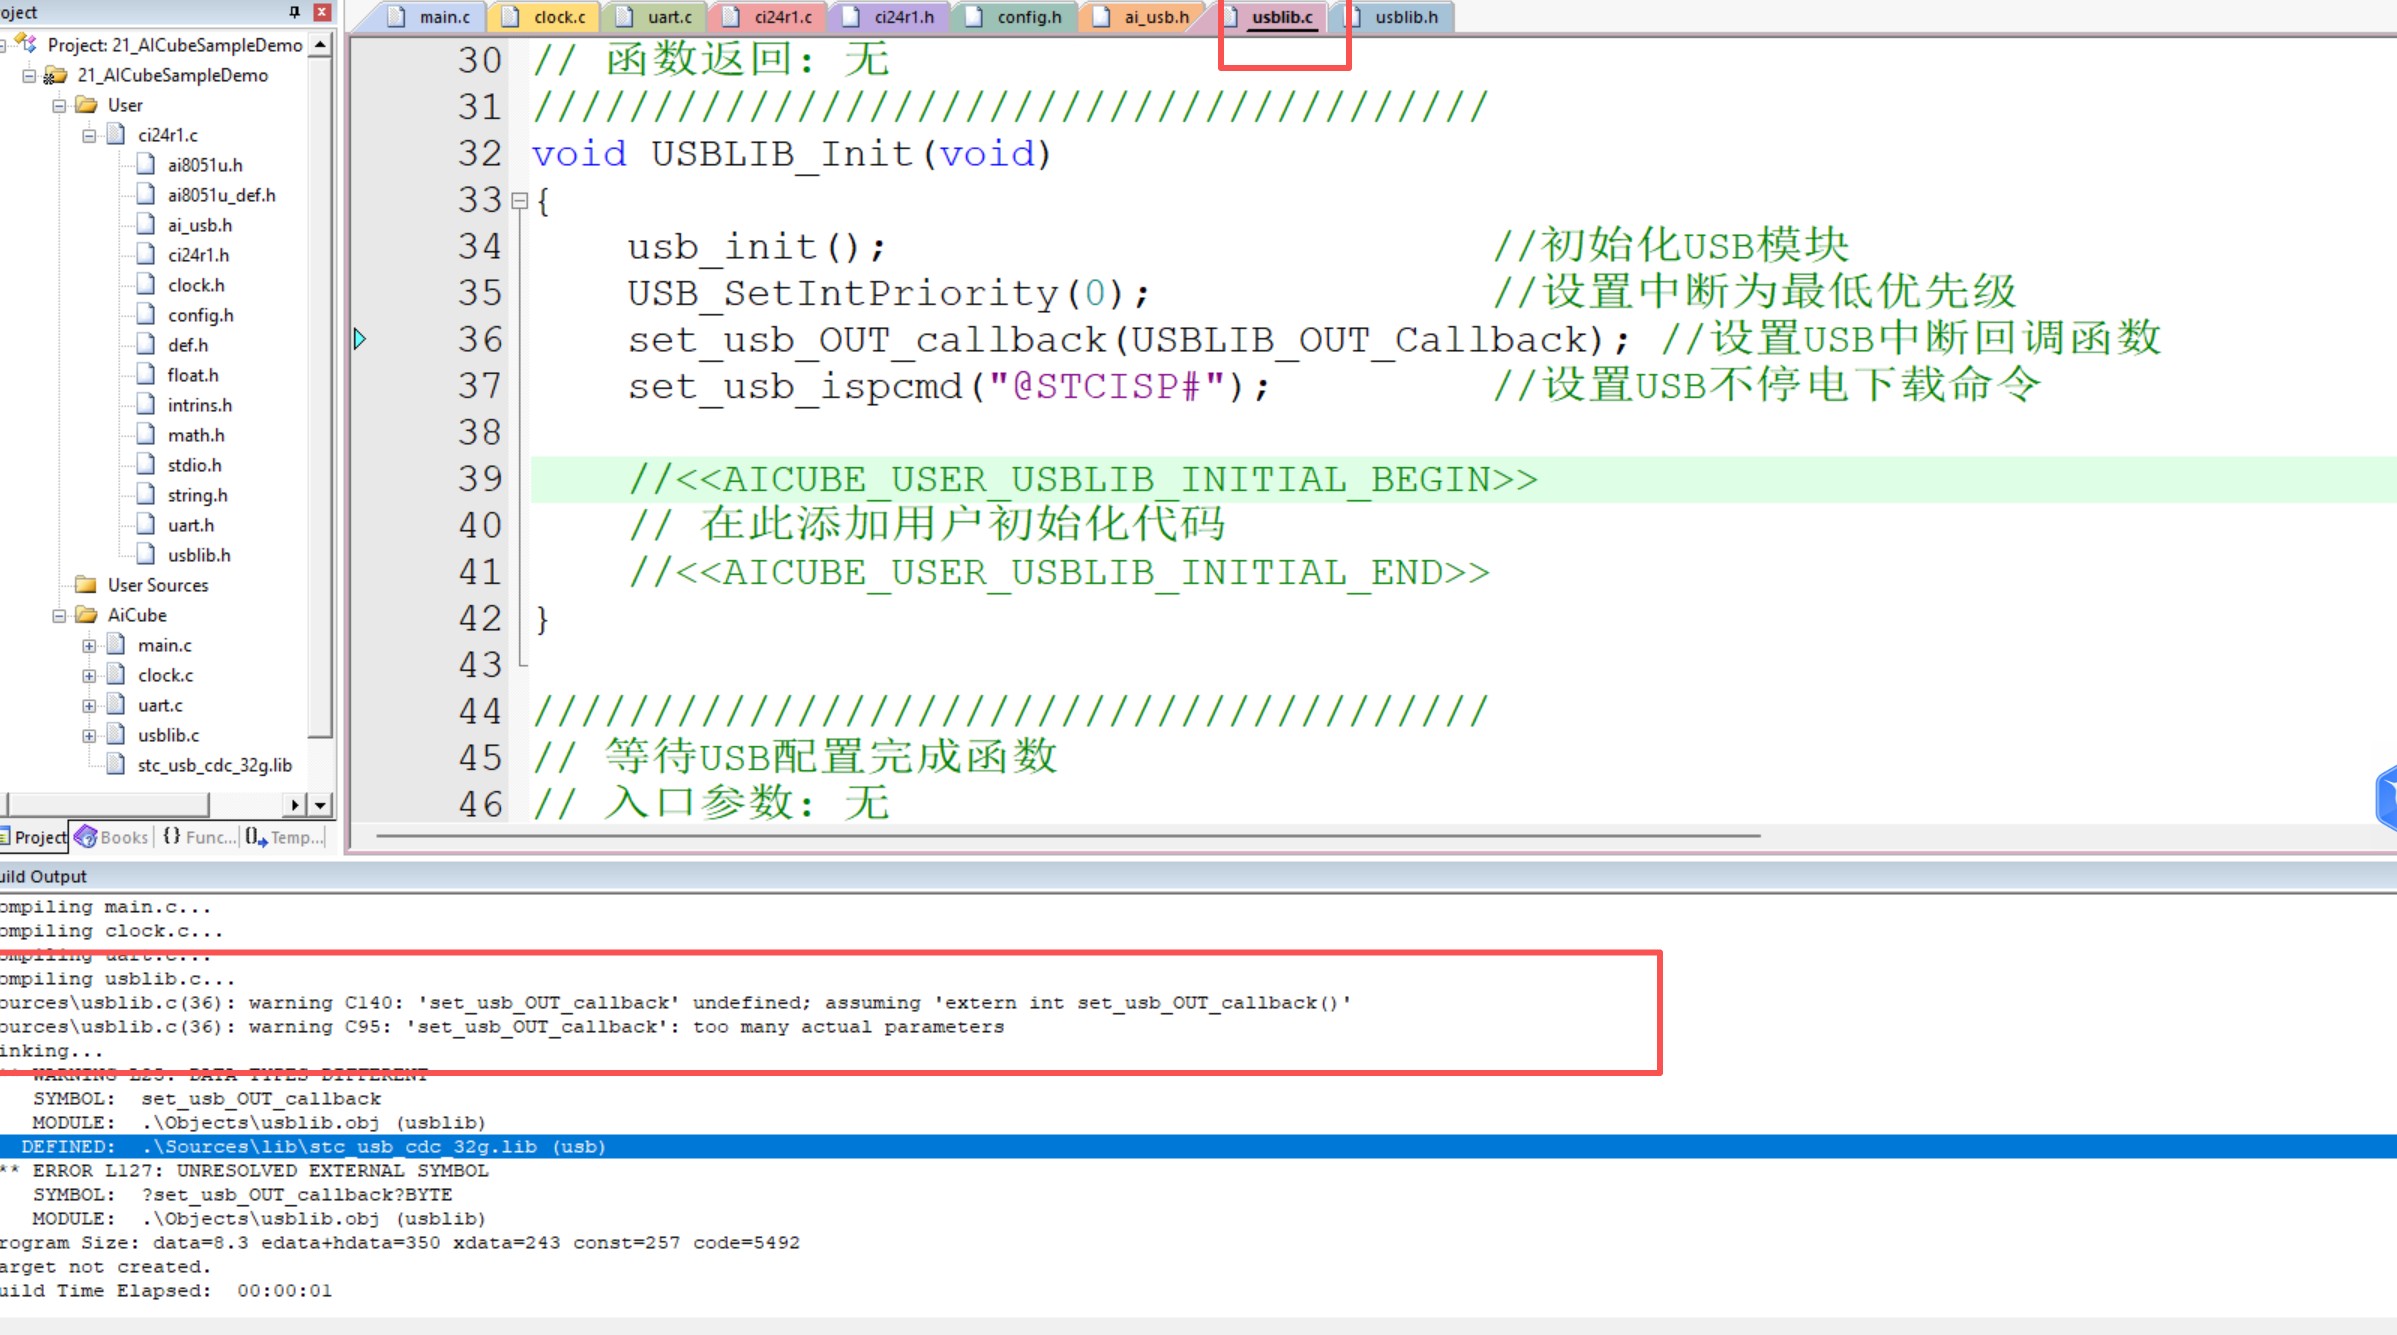This screenshot has height=1335, width=2397.
Task: Fold the USBLIB_Init function code block
Action: pyautogui.click(x=519, y=201)
